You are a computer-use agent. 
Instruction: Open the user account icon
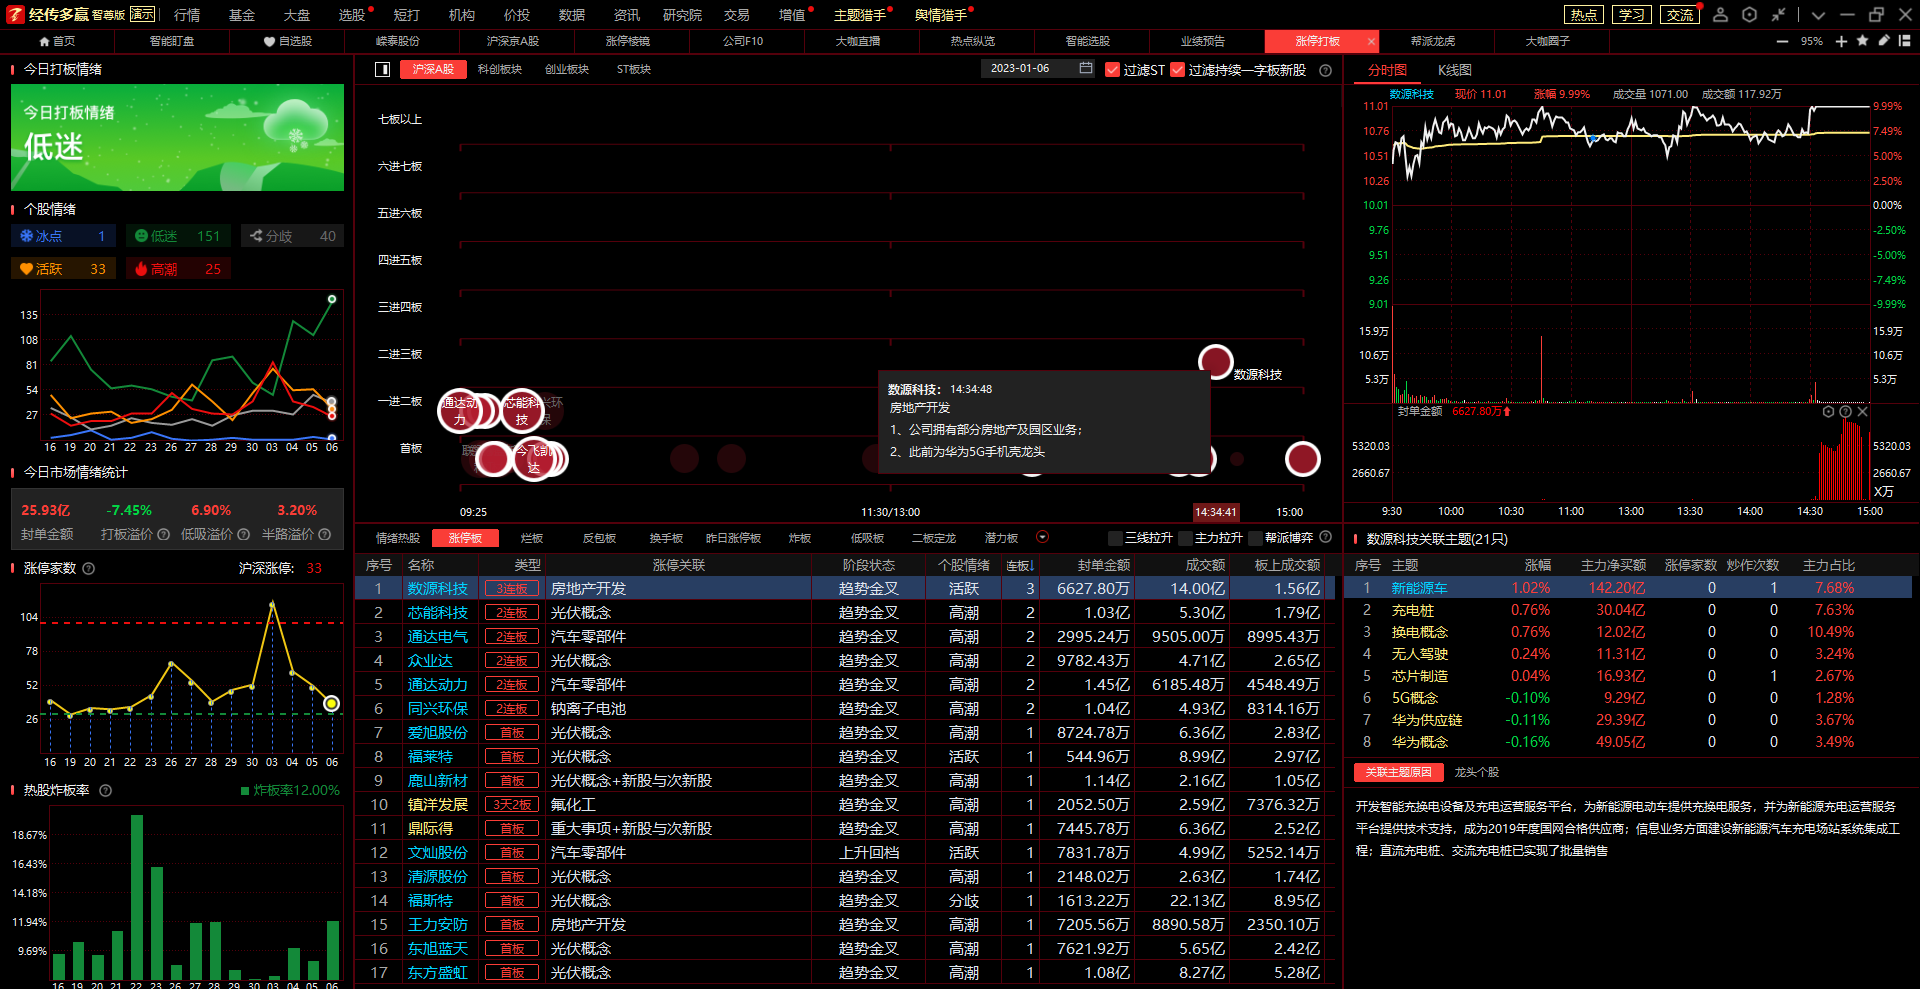click(1720, 15)
